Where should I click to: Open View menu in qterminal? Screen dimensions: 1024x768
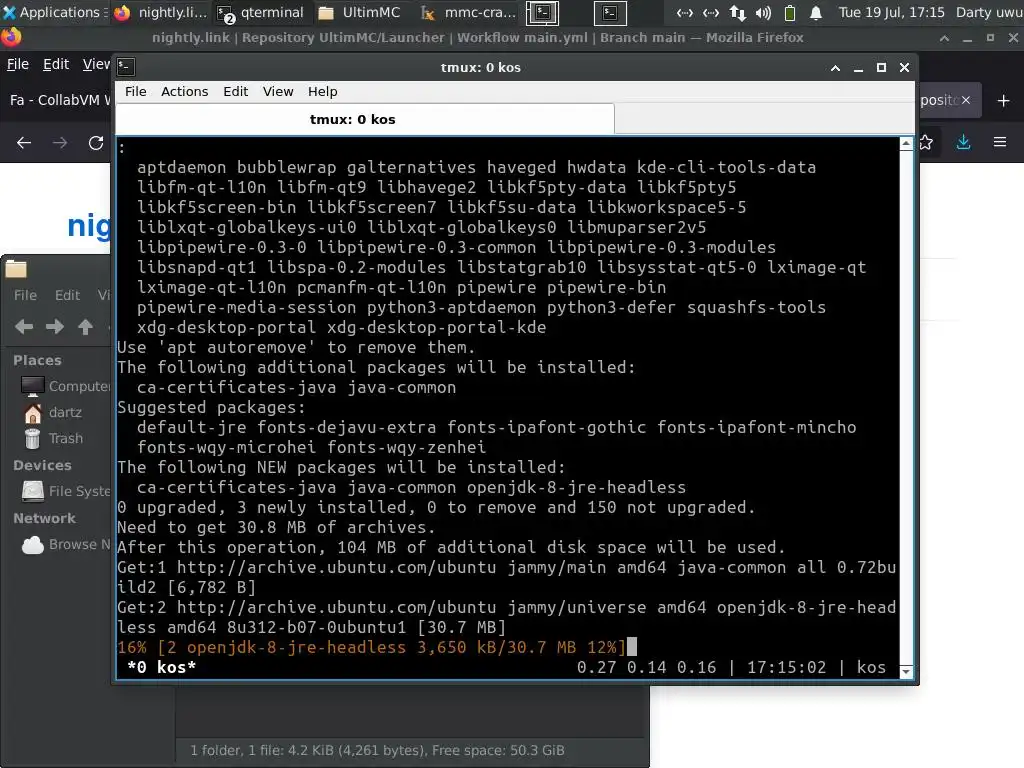[x=278, y=91]
